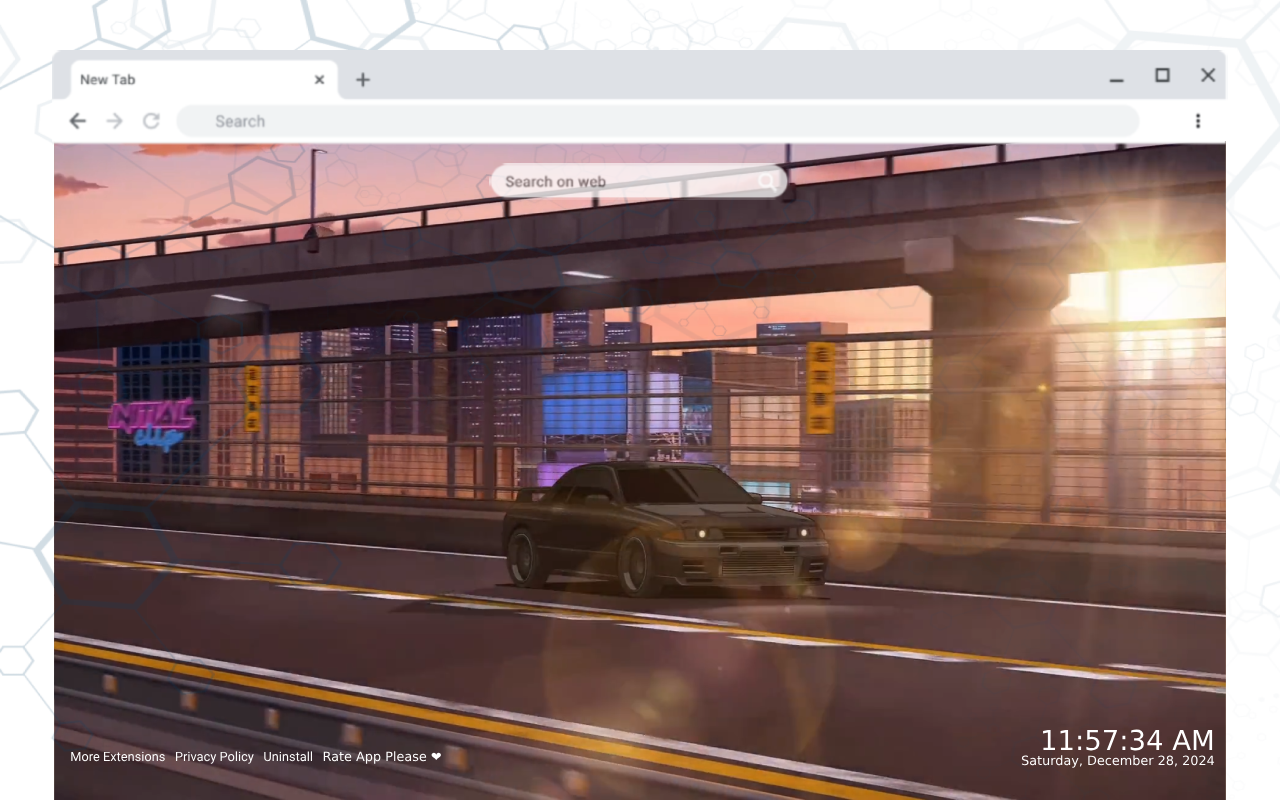Focus the browser address Search bar
This screenshot has height=800, width=1280.
[x=658, y=121]
